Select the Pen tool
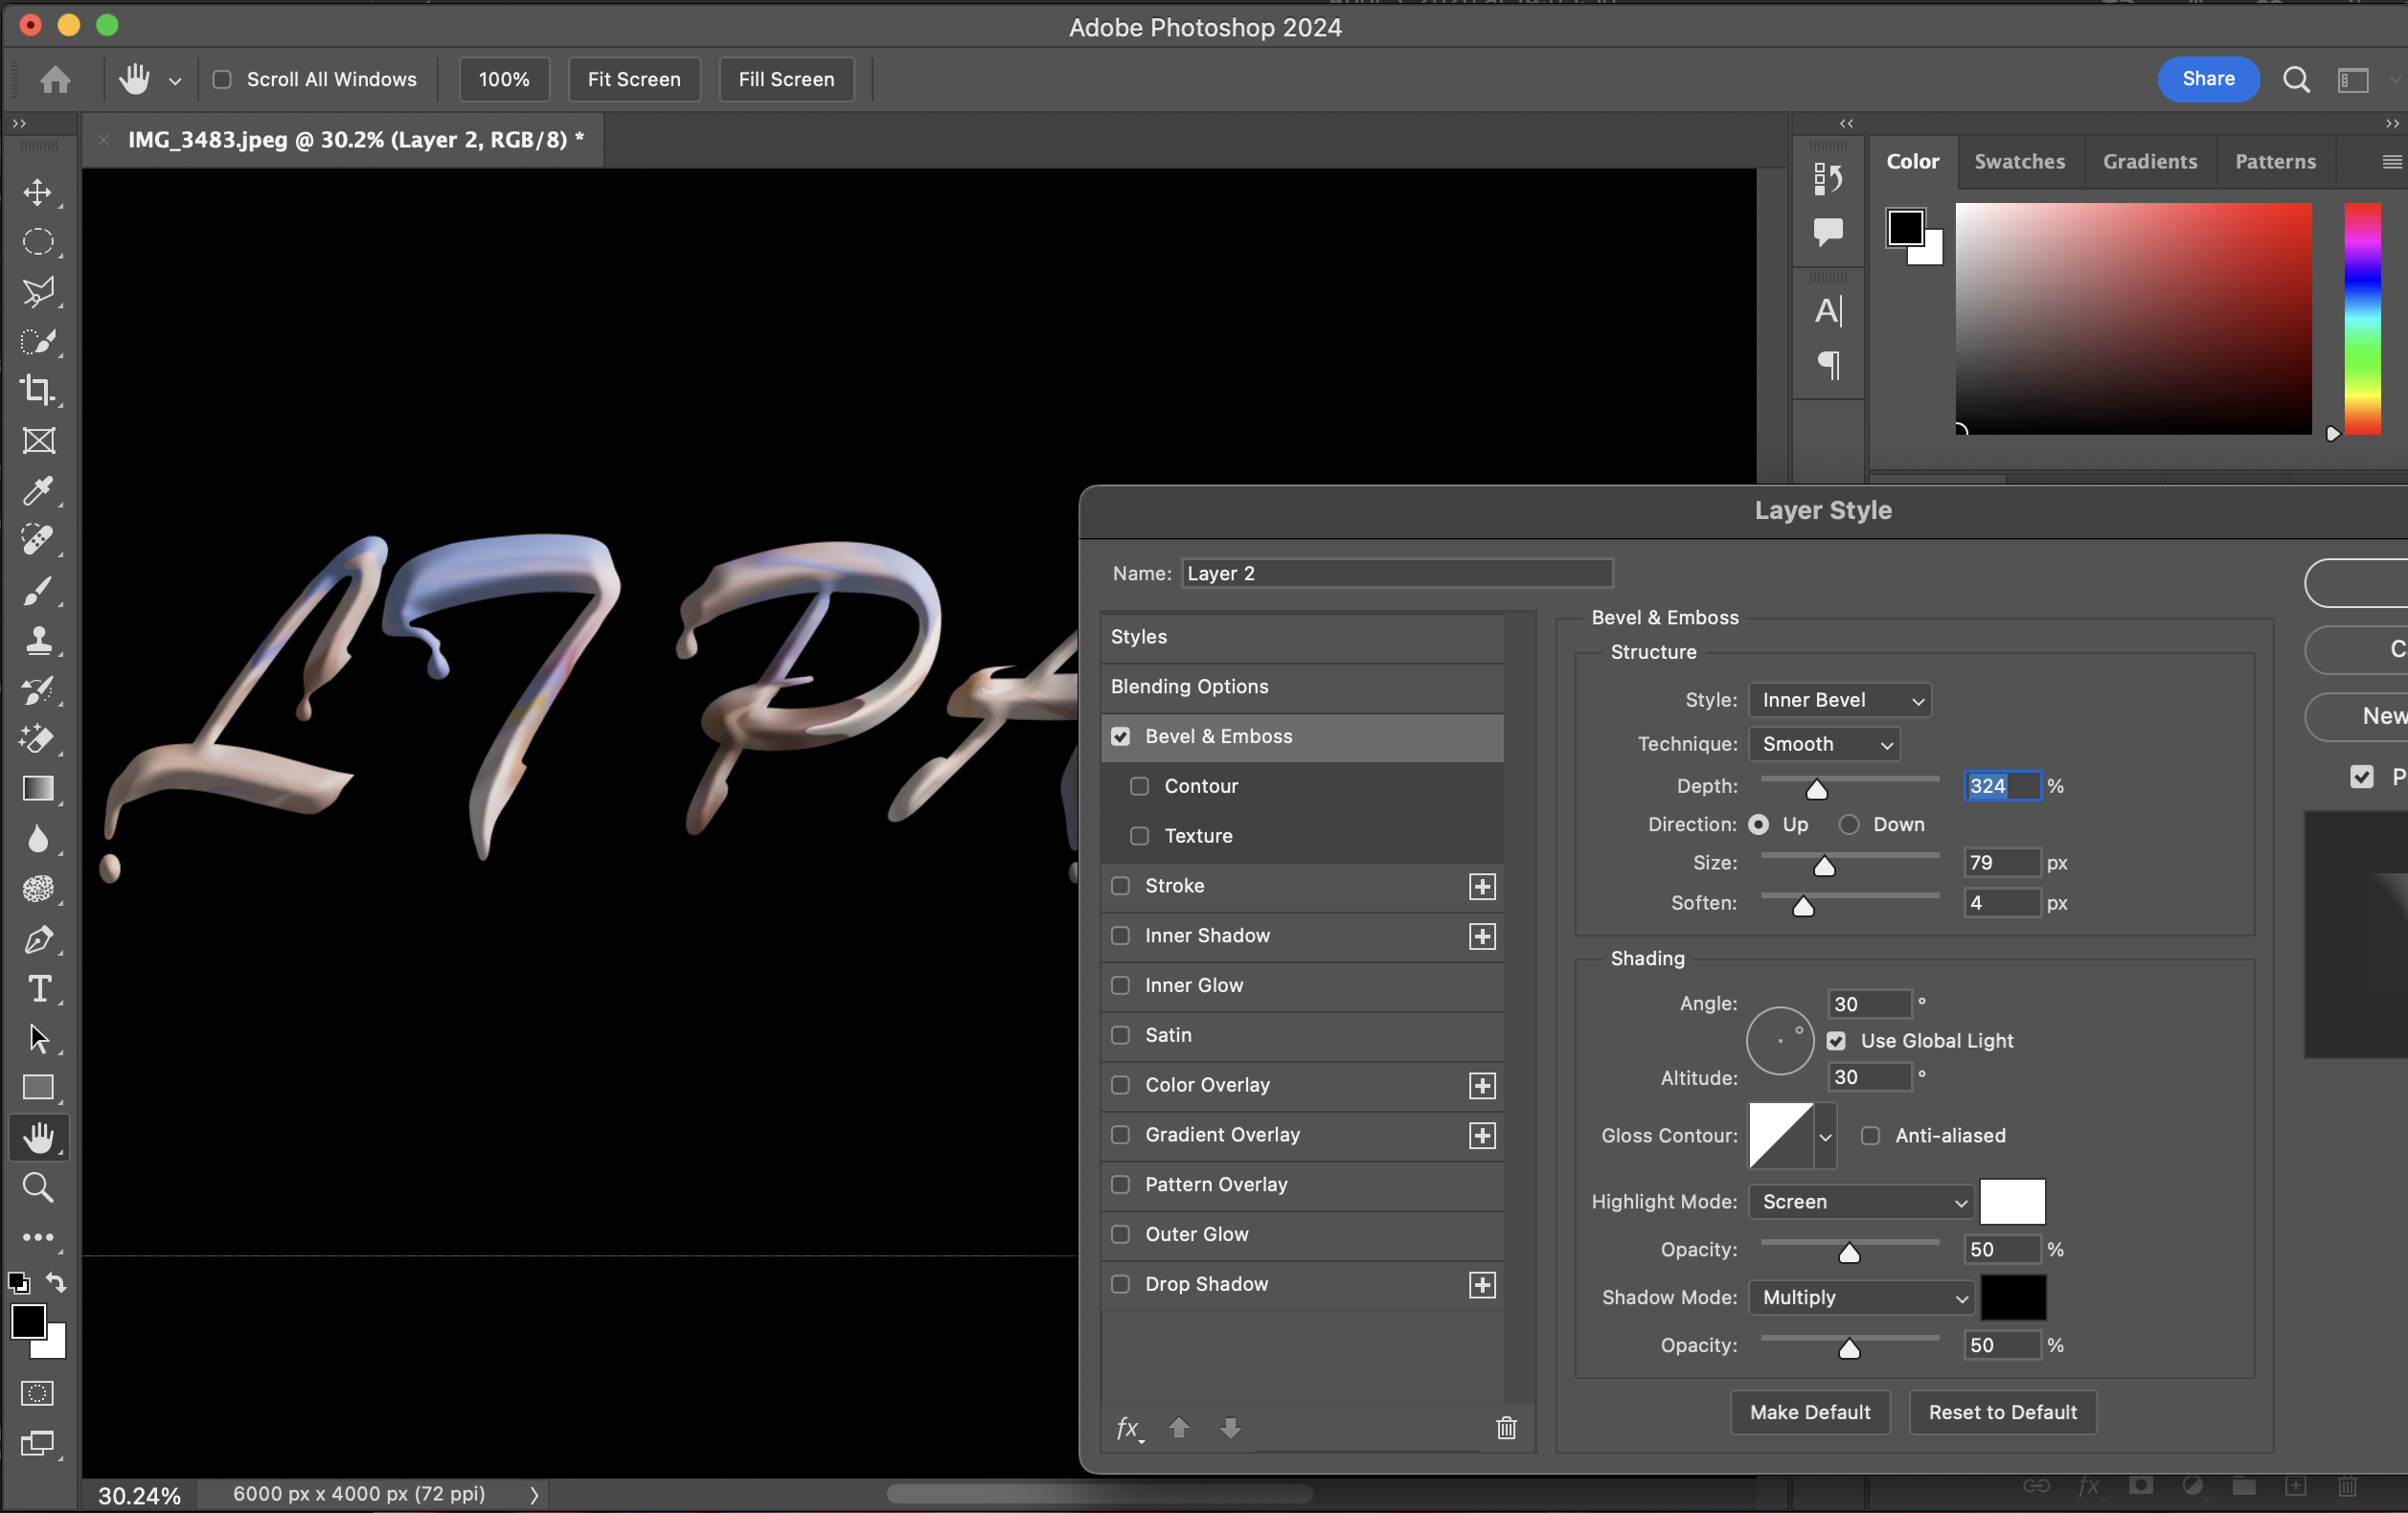Screen dimensions: 2408x1513 (x=38, y=939)
